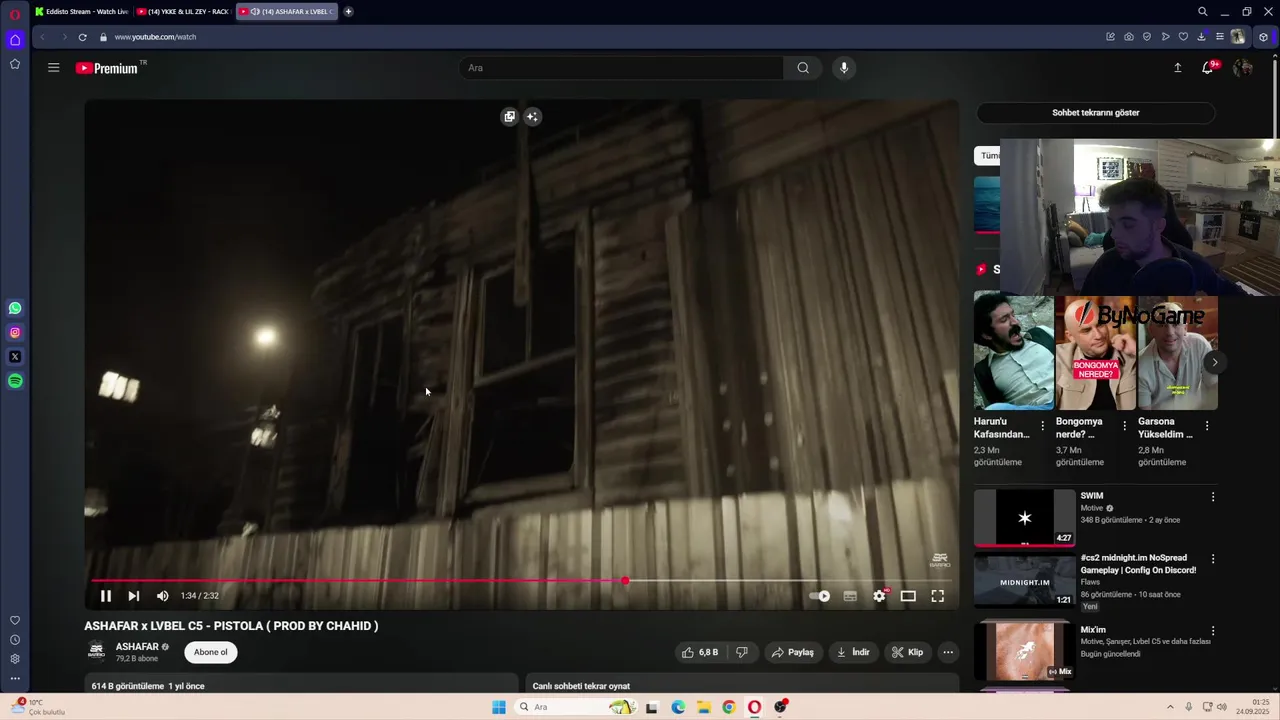This screenshot has width=1280, height=720.
Task: Open Short 'Bongomya nerde?'
Action: 1095,352
